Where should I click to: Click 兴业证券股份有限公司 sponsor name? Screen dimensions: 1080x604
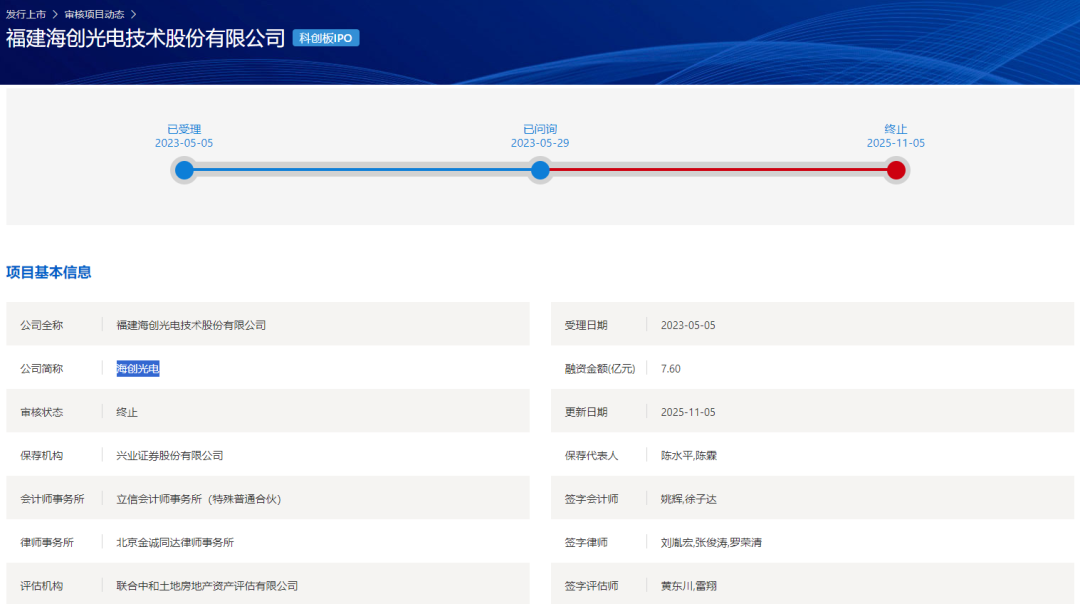(x=169, y=455)
